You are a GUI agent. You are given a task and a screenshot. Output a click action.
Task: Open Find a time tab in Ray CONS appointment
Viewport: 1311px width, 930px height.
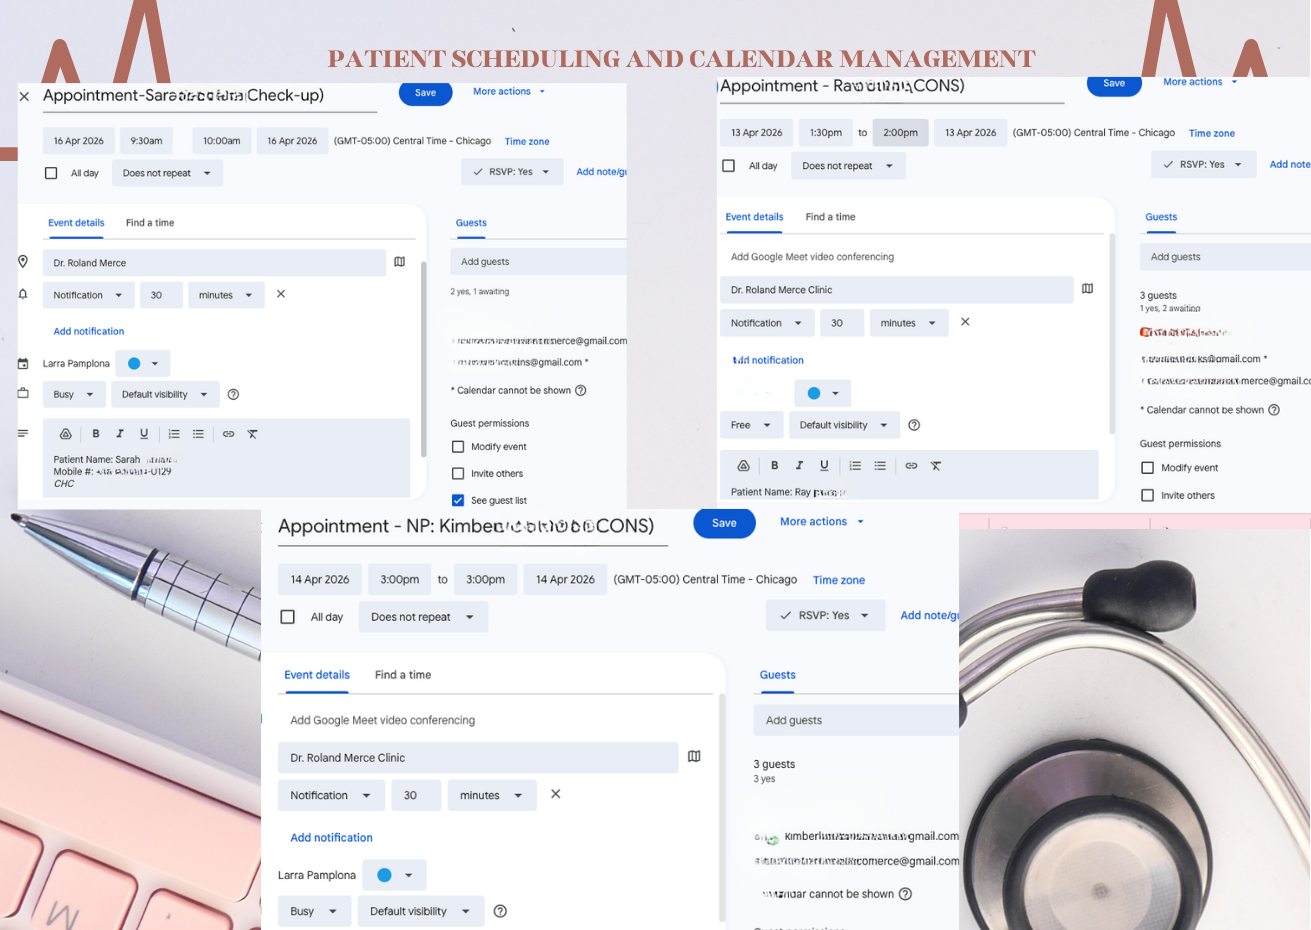click(830, 217)
